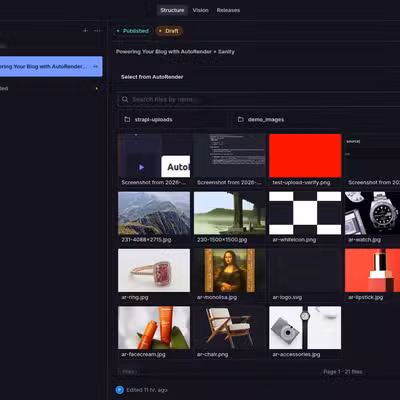Select the 230-1500x1500.jpg landscape image
This screenshot has width=400, height=400.
[x=230, y=213]
